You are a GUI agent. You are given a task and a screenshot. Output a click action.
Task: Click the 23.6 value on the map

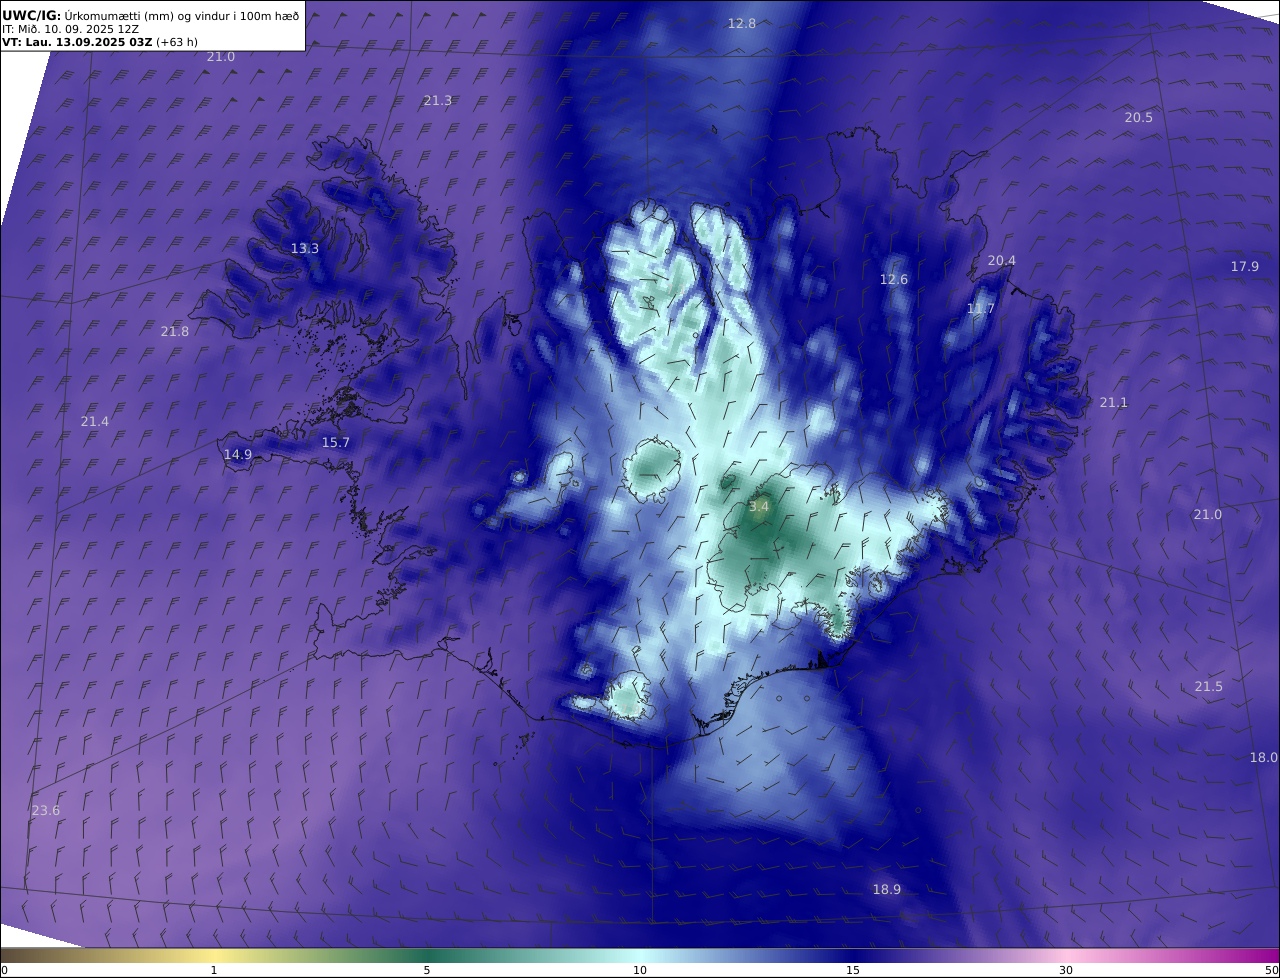(46, 810)
